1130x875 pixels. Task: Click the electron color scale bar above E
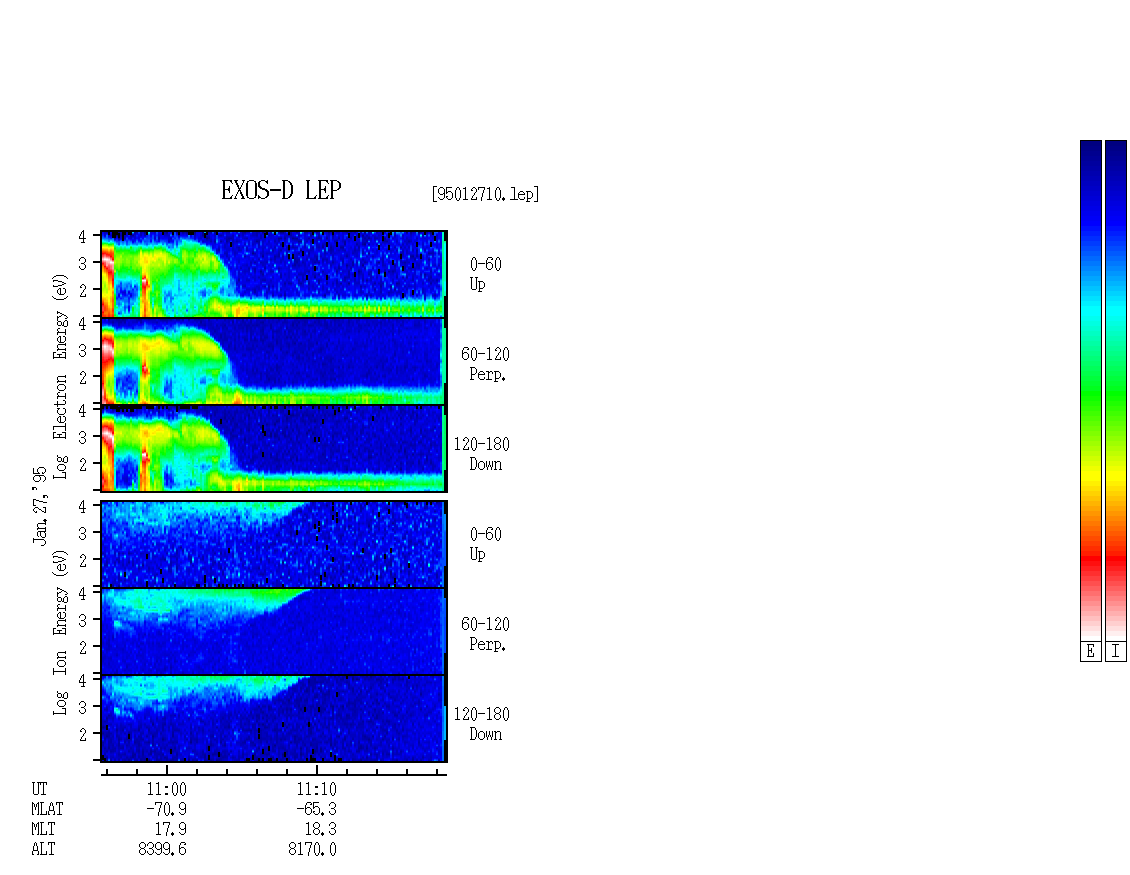(x=1090, y=390)
